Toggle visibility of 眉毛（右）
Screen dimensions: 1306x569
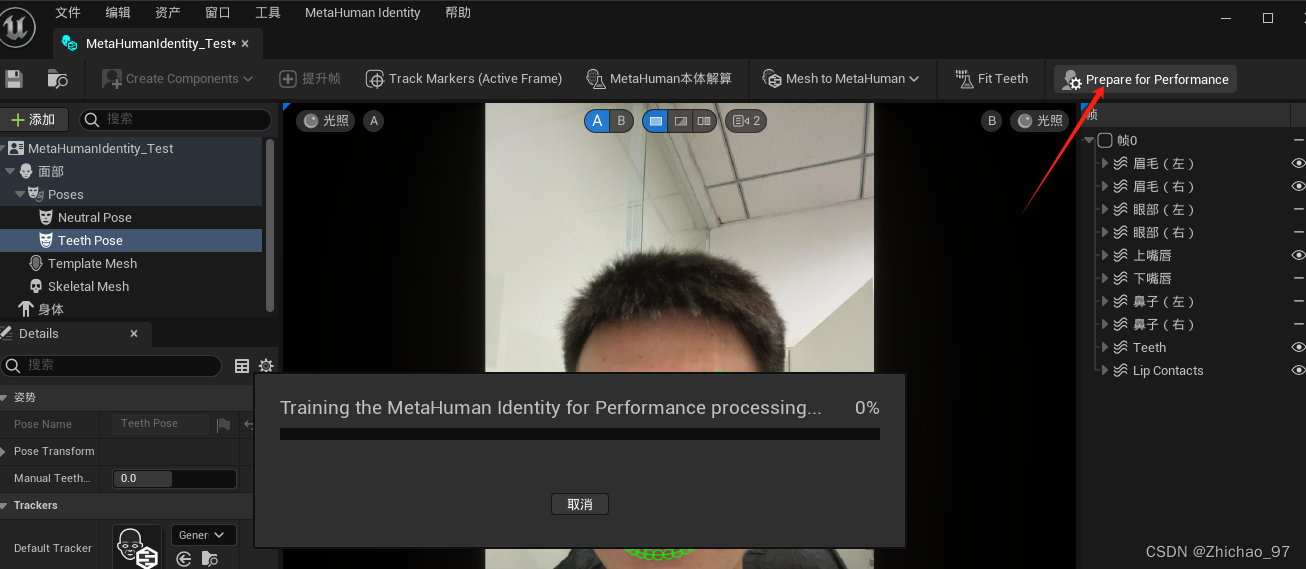tap(1299, 186)
